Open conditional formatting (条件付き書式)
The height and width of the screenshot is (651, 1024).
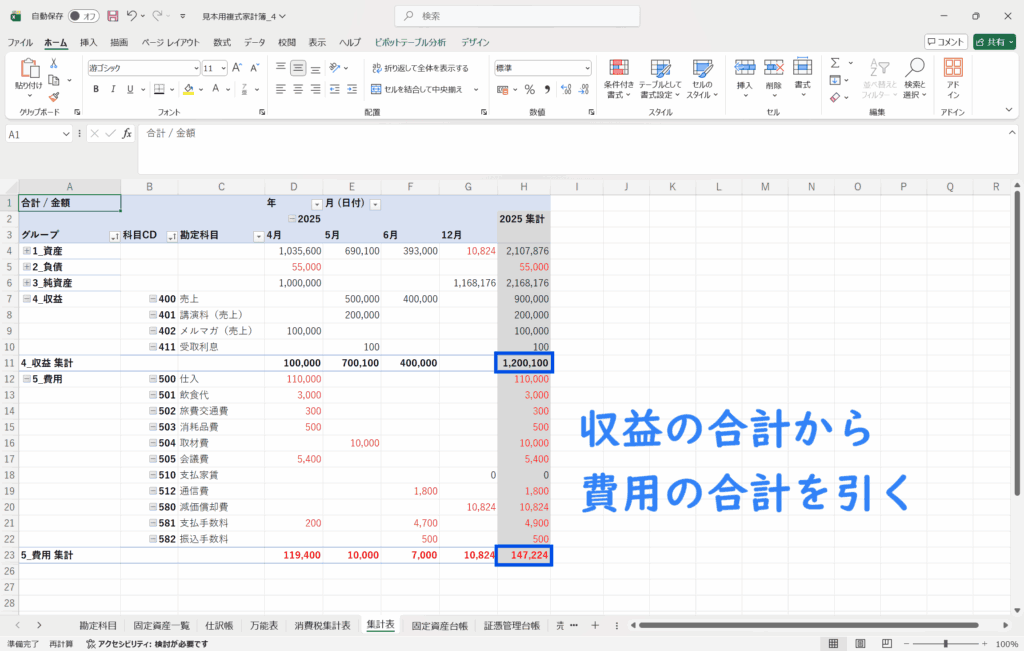pos(620,75)
